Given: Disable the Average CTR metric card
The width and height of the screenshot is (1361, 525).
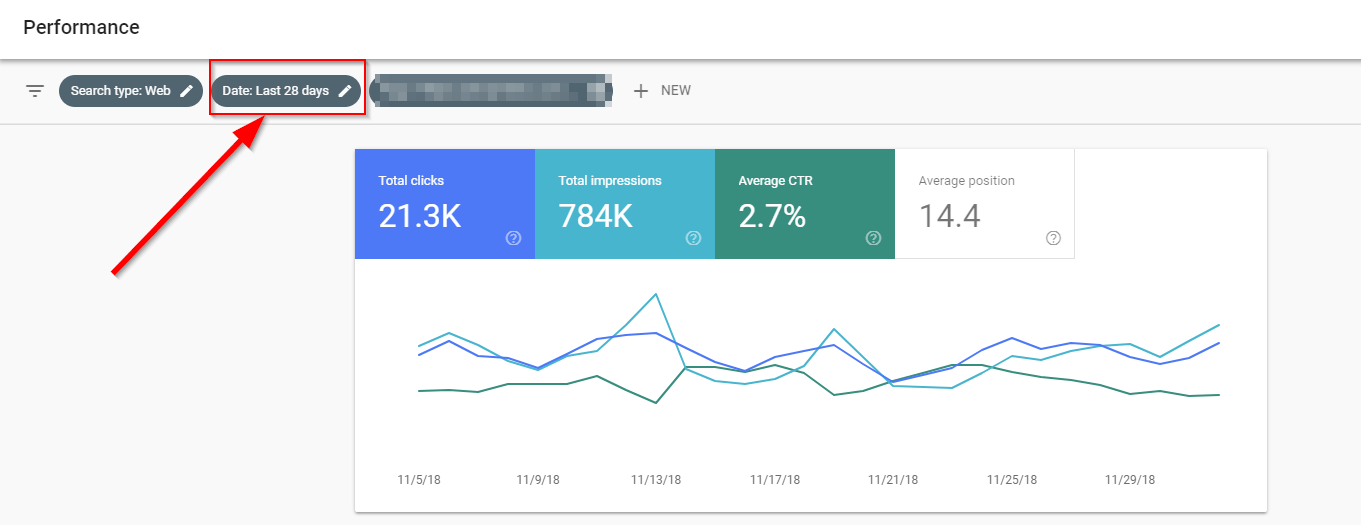Looking at the screenshot, I should point(804,204).
